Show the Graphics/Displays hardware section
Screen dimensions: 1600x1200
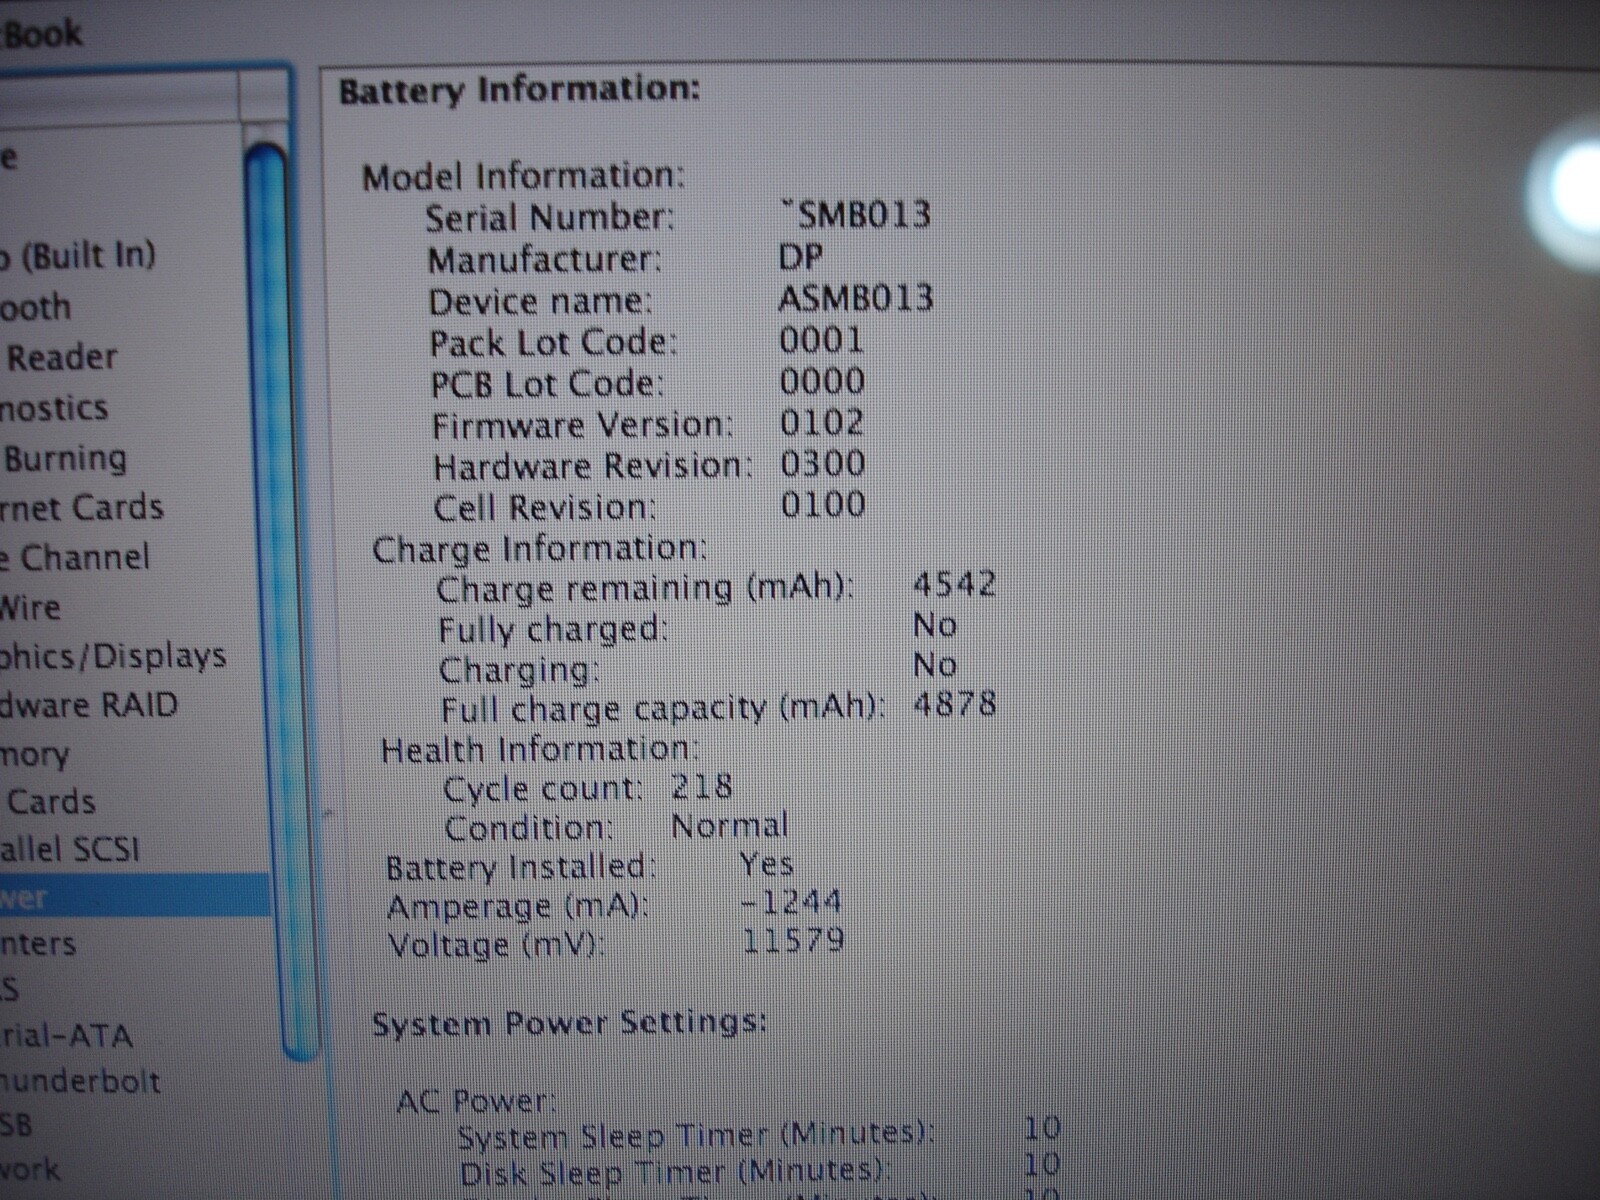point(113,656)
